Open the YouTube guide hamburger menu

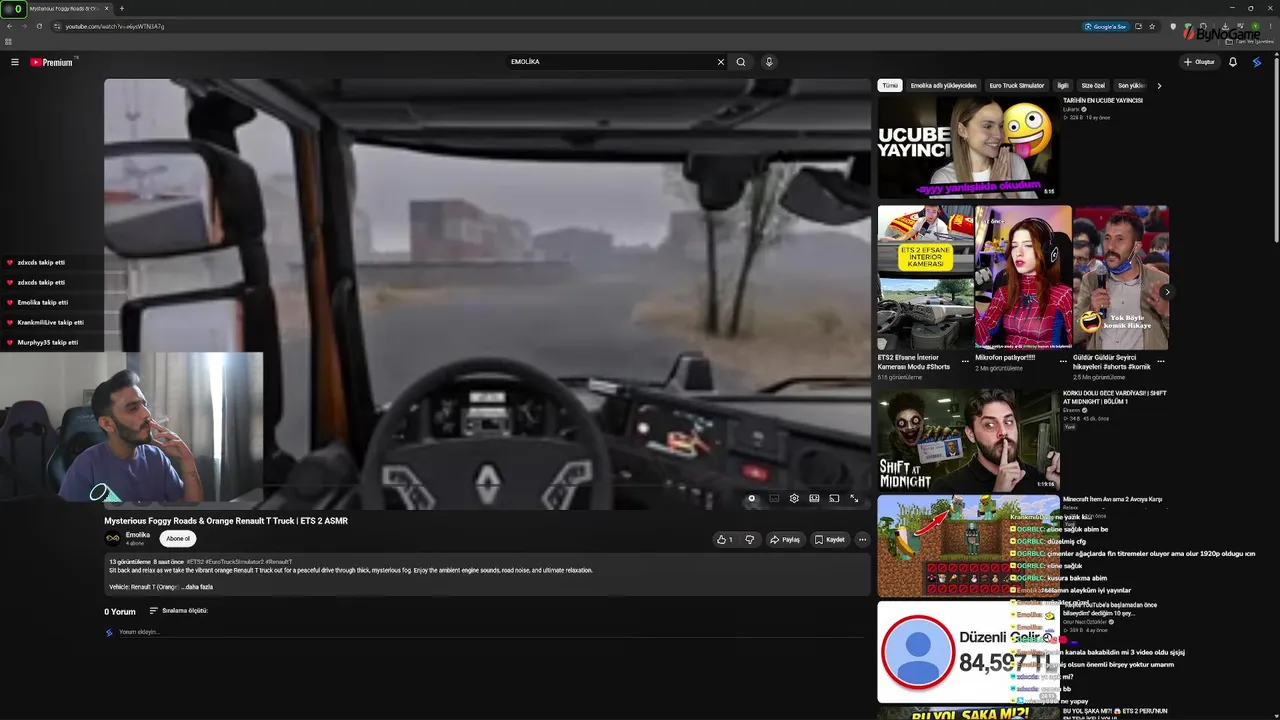(15, 62)
